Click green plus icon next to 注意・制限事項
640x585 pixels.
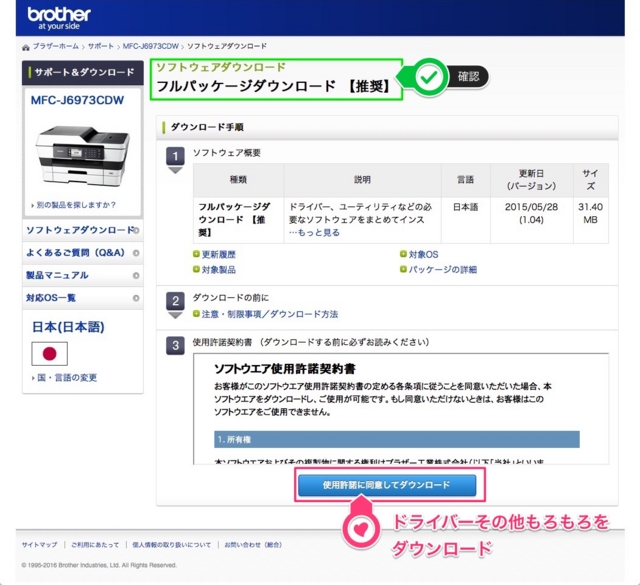point(196,314)
